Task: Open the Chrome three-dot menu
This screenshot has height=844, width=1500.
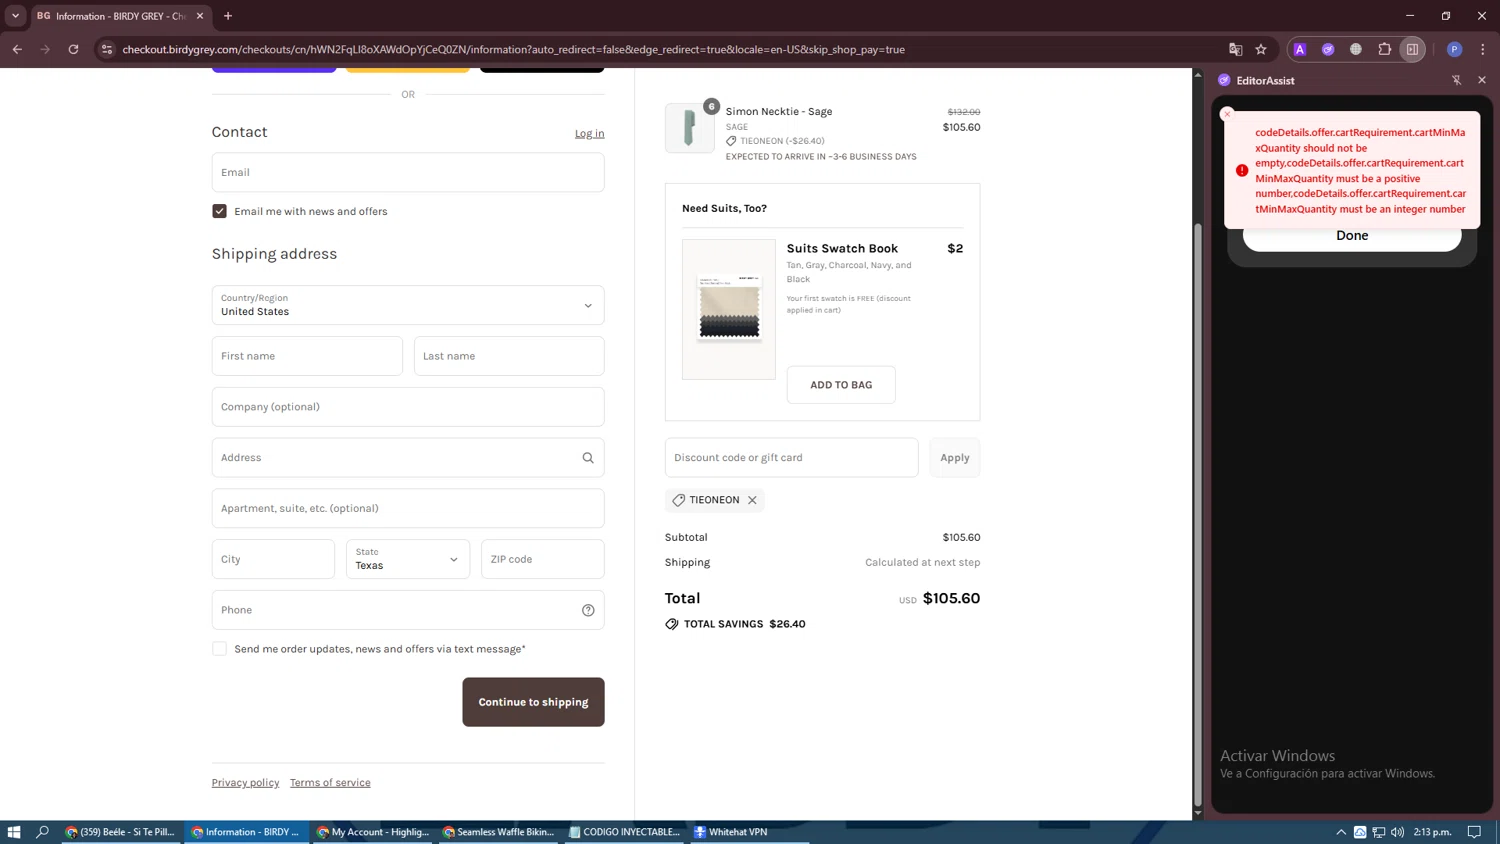Action: pos(1483,49)
